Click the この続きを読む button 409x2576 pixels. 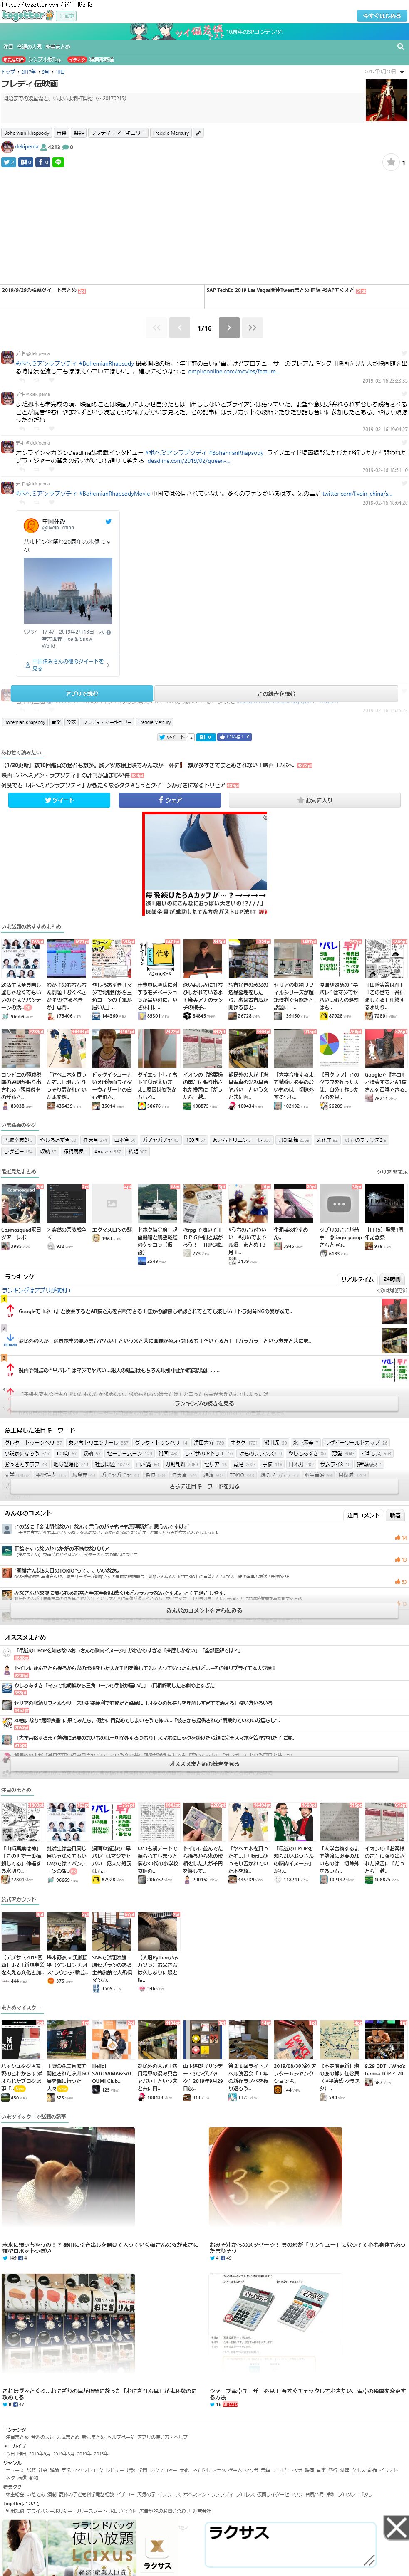[x=276, y=693]
